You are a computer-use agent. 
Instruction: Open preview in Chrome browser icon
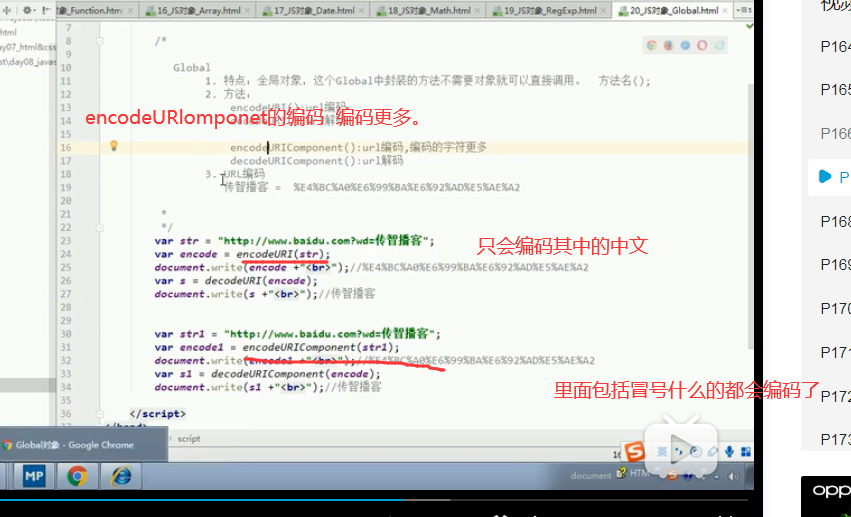tap(652, 46)
